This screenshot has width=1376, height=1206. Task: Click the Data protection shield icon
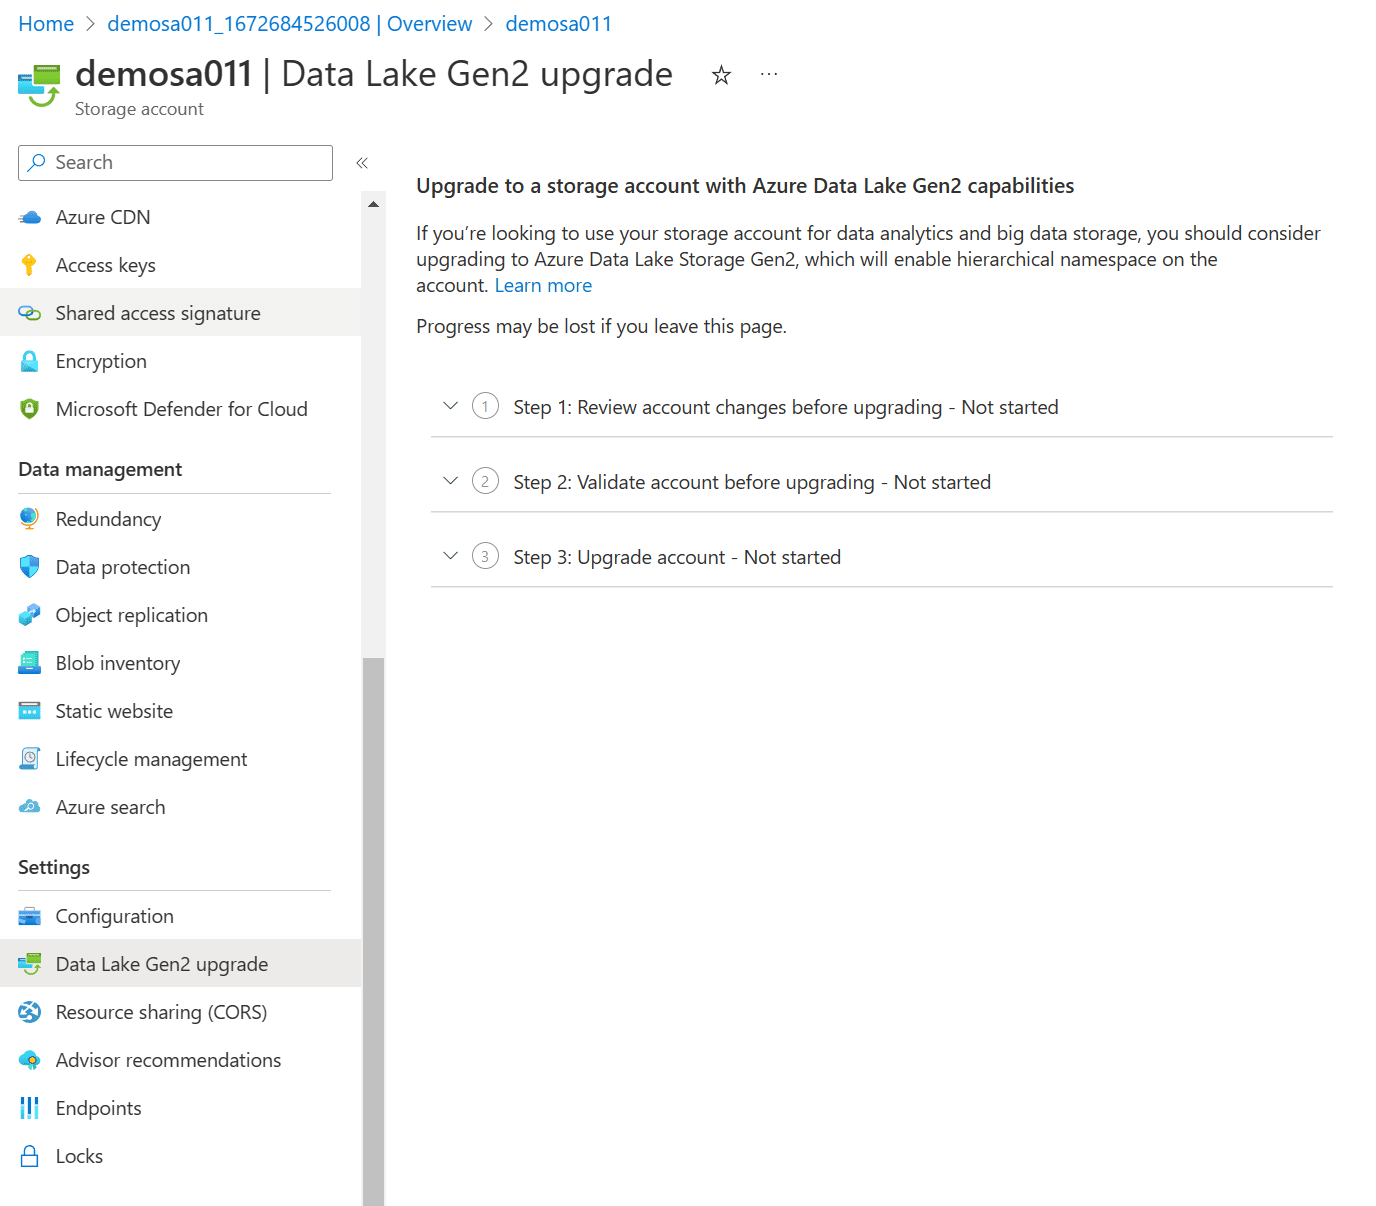(30, 567)
